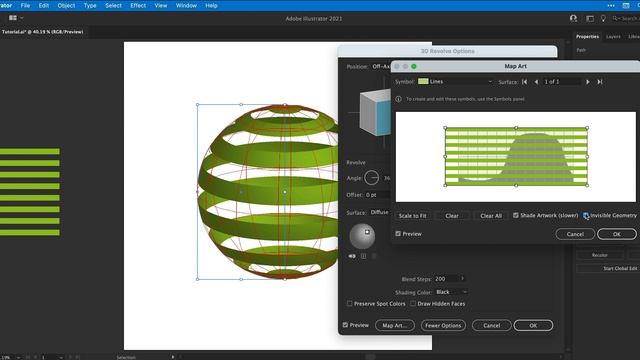Go to last surface in Map Art

[600, 82]
